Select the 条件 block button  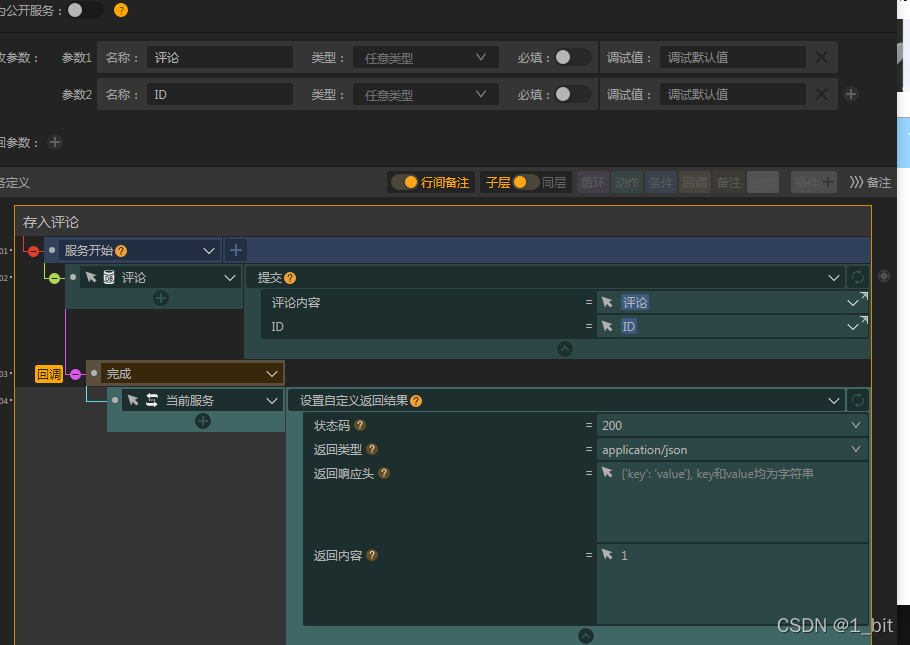point(660,182)
